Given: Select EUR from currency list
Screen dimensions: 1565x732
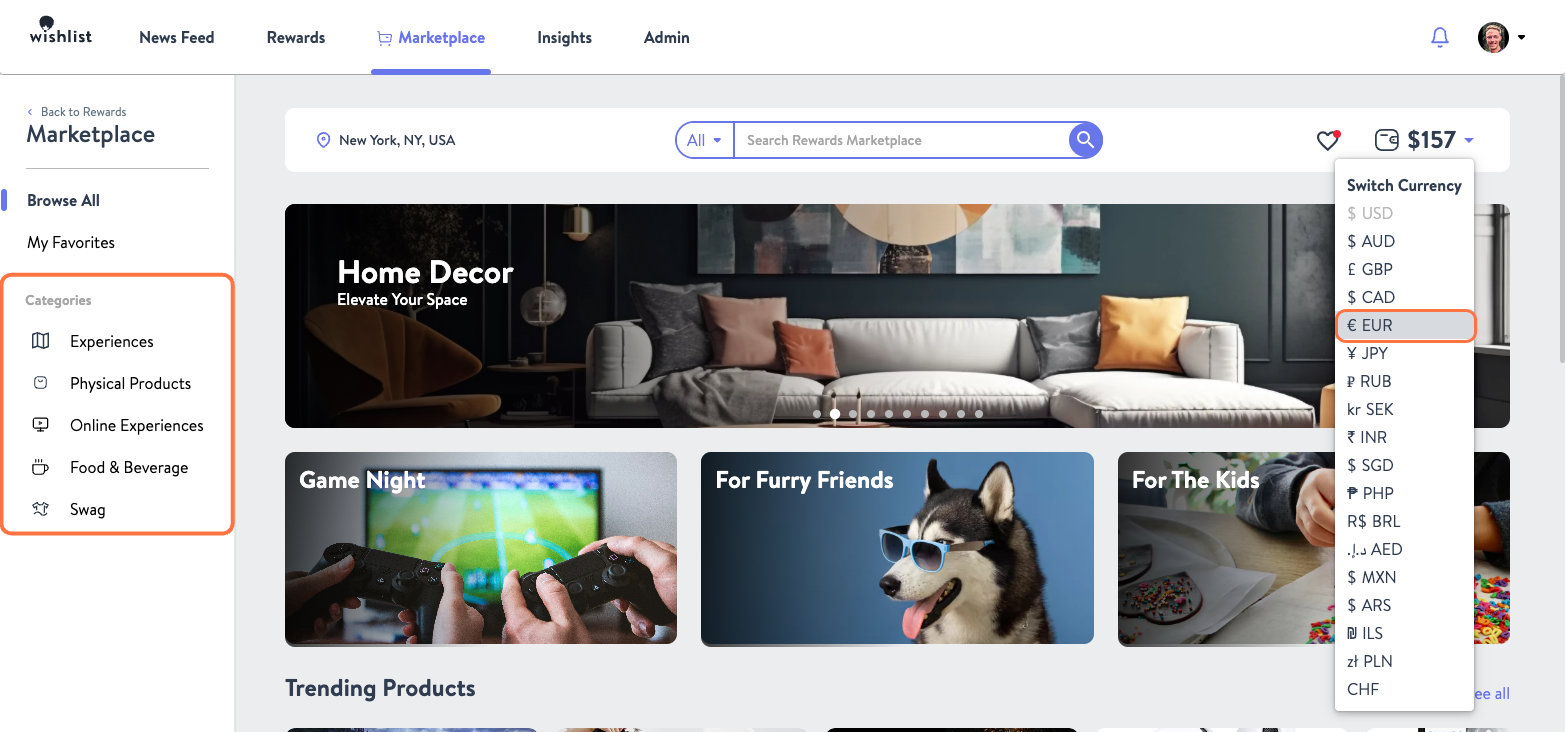Looking at the screenshot, I should click(1404, 325).
